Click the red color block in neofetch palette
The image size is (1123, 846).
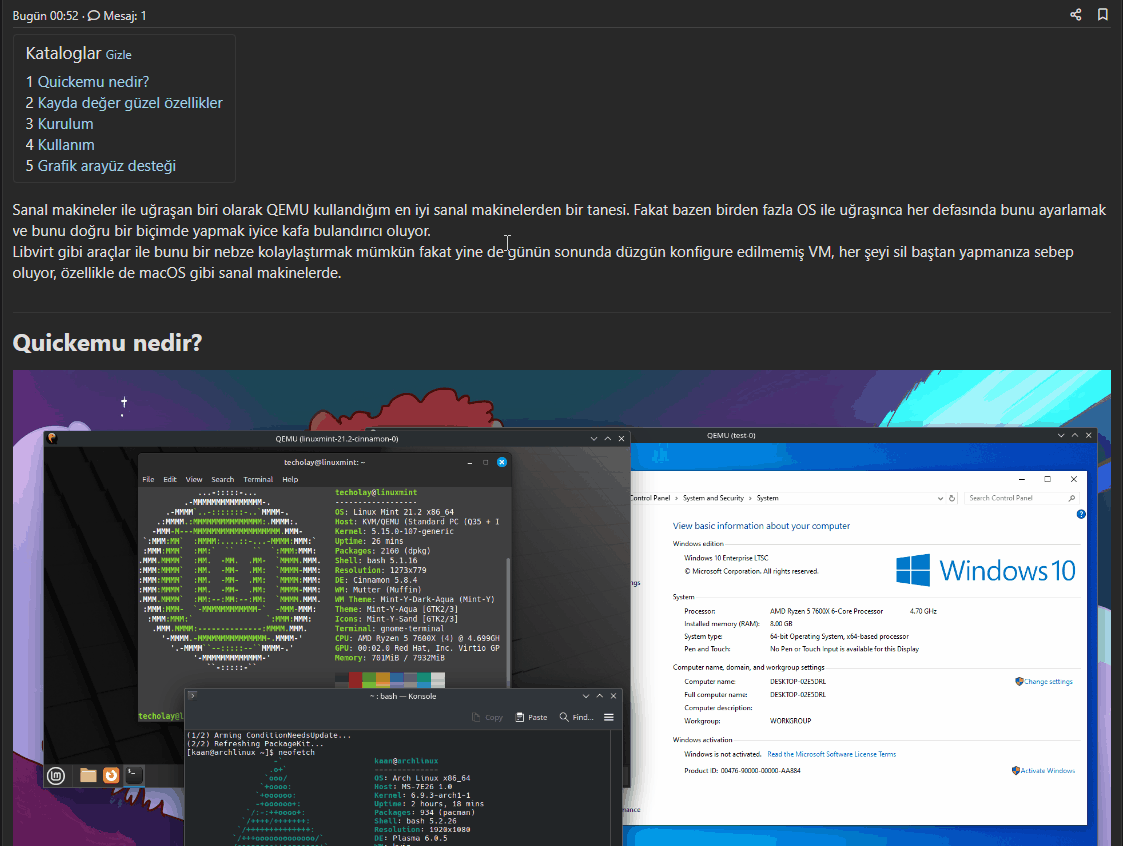click(355, 679)
